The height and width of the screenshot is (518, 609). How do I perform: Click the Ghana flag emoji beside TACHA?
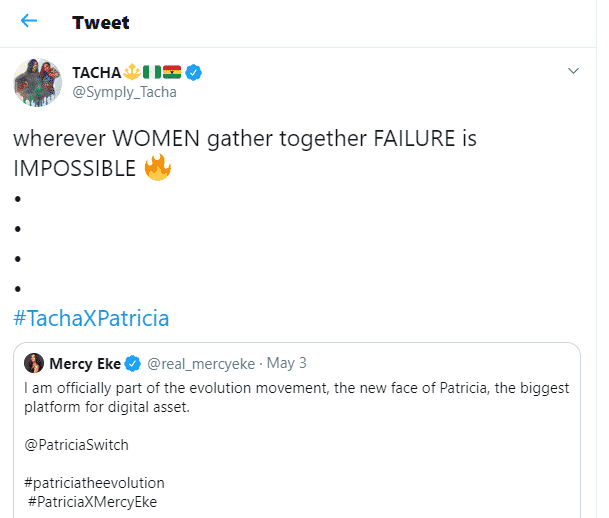pos(172,72)
